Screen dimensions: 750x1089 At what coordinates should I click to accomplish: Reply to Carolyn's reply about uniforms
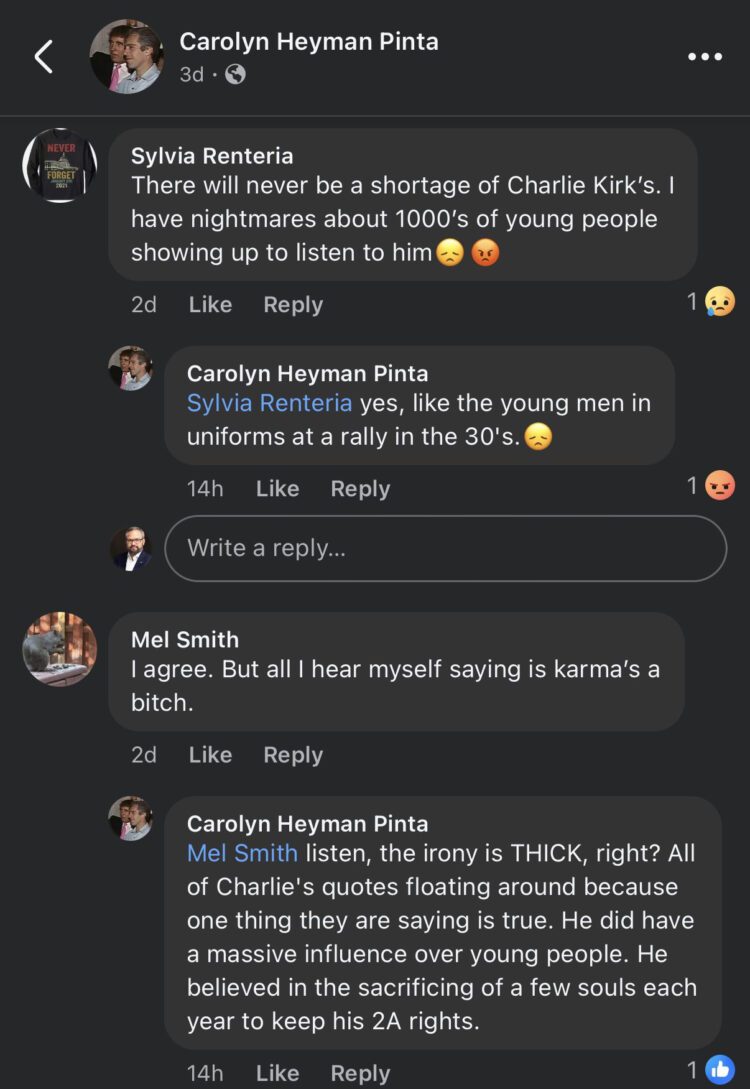click(359, 488)
